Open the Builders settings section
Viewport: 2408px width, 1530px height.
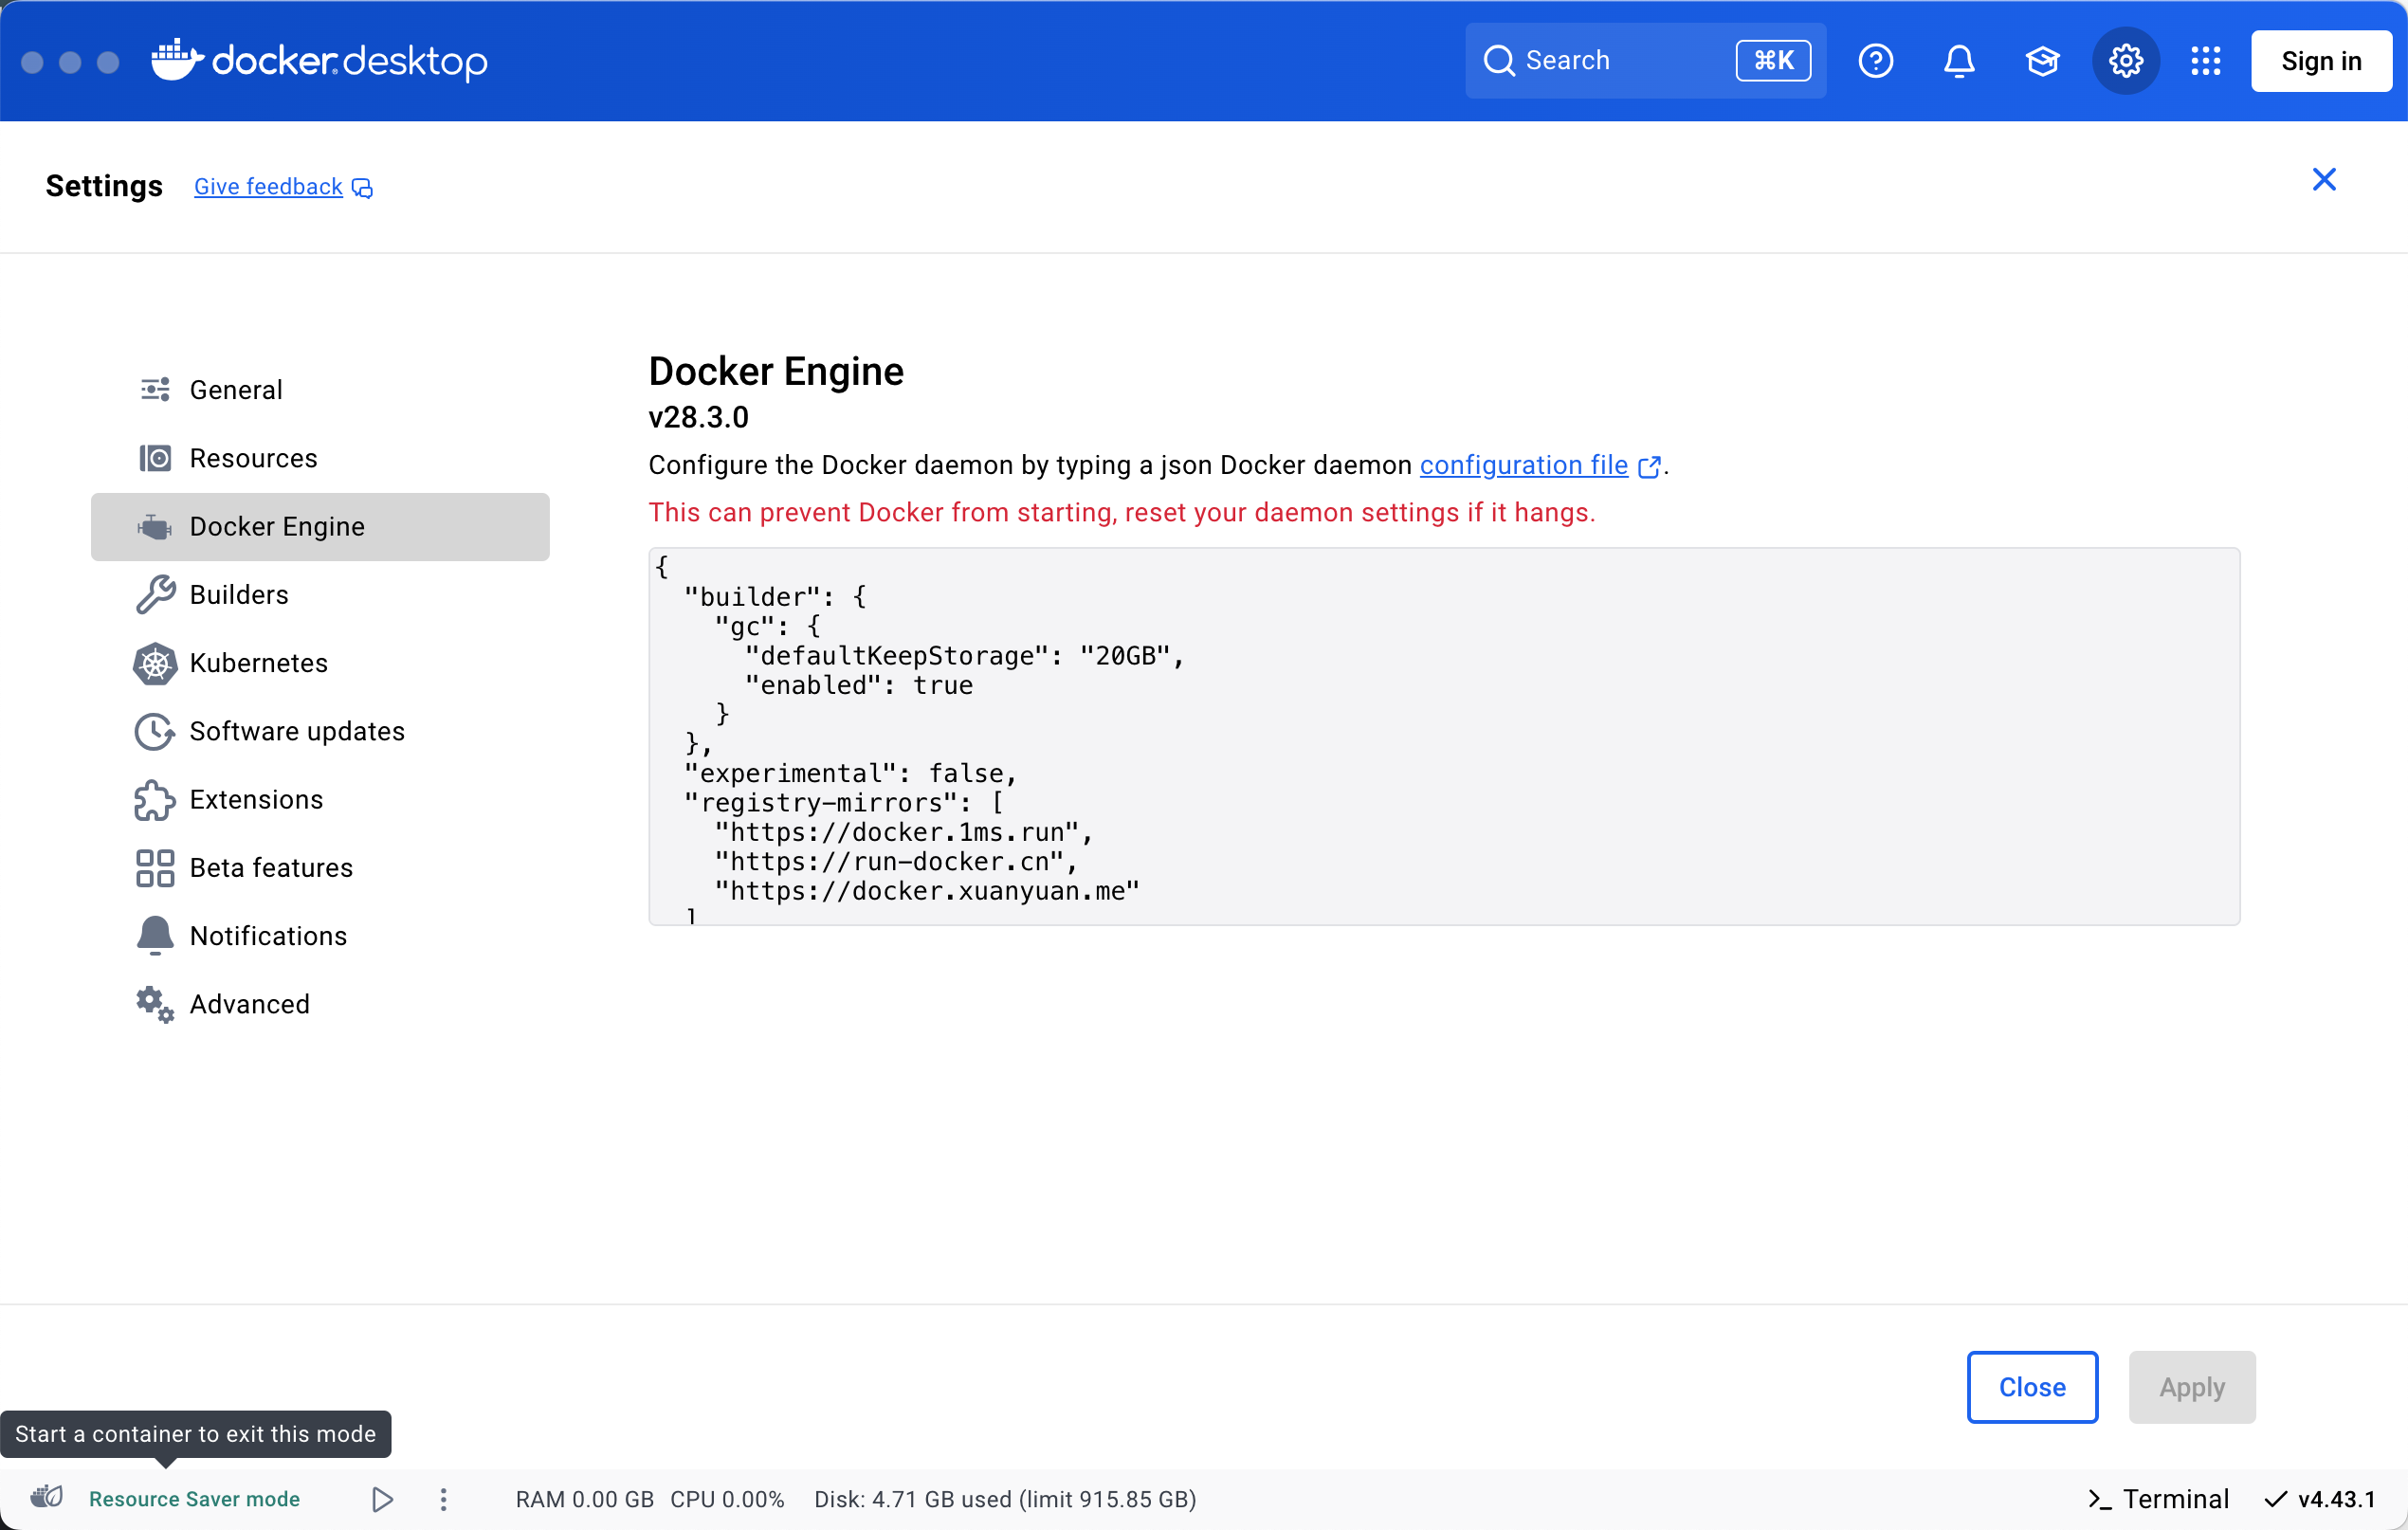point(320,594)
